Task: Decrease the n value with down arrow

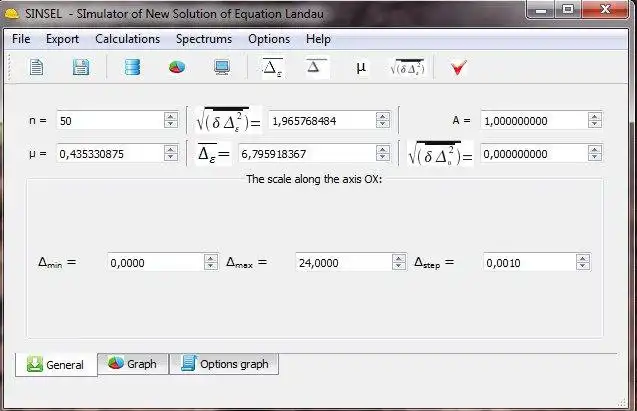Action: (x=171, y=124)
